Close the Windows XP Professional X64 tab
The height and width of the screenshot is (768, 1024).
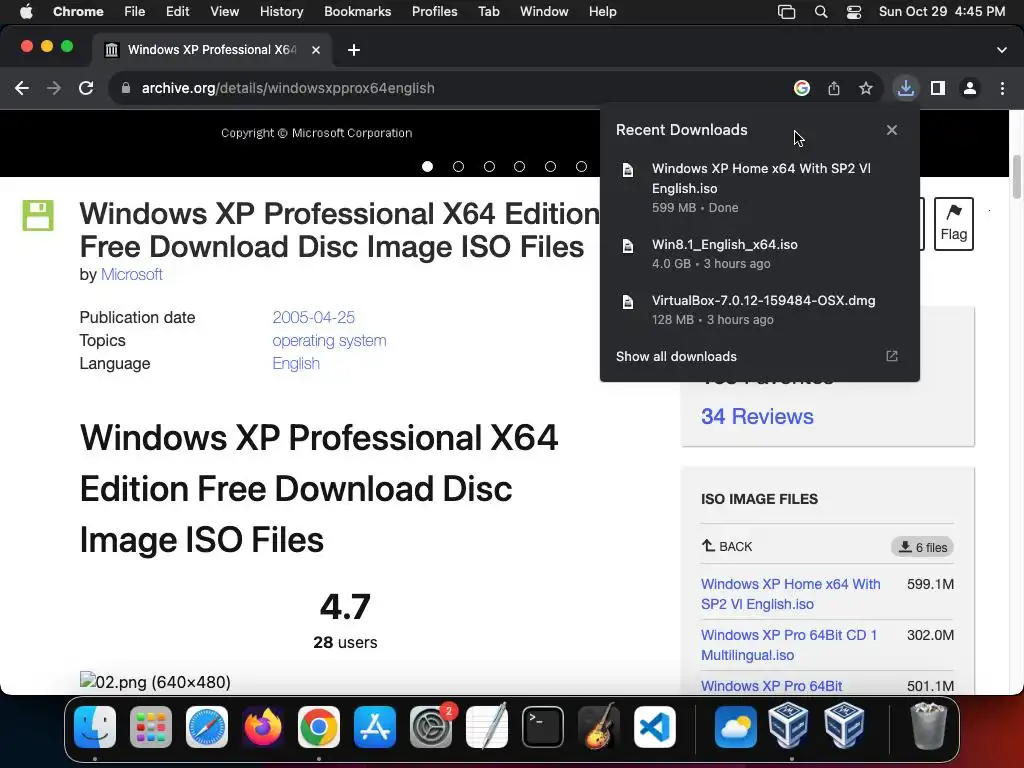tap(315, 50)
